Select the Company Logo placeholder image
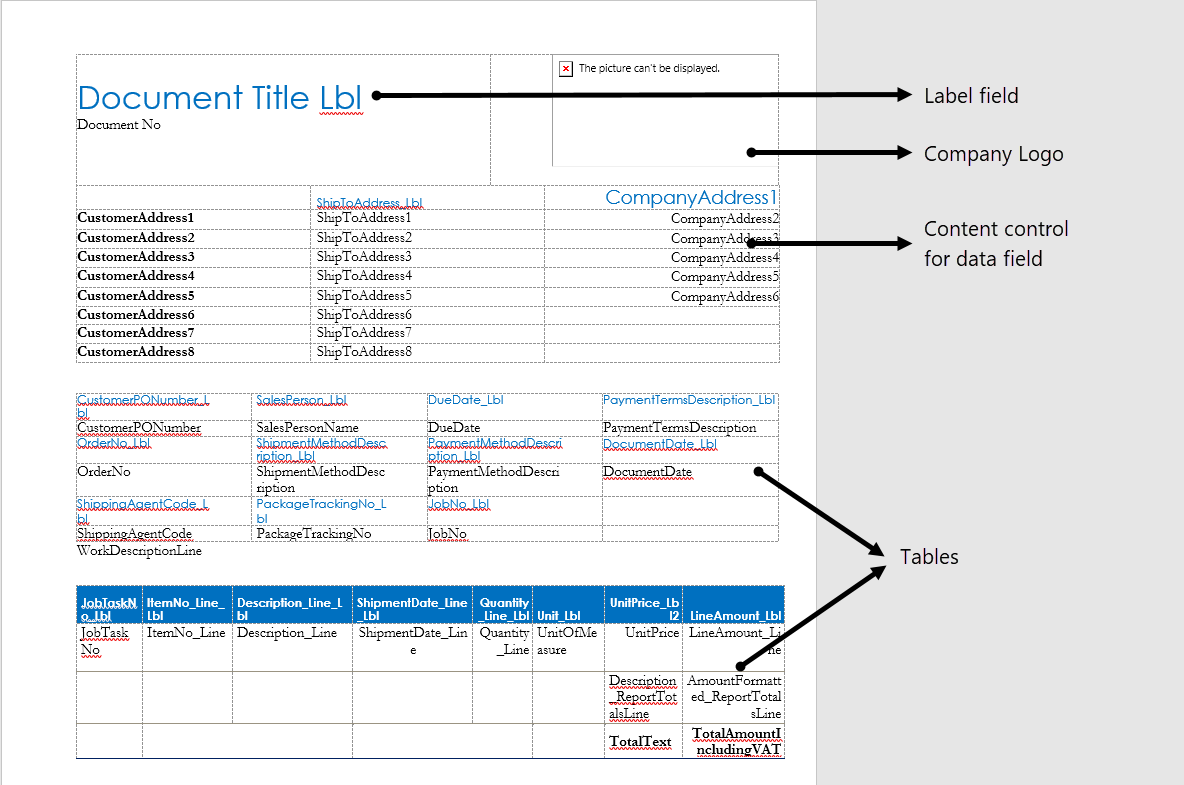Image resolution: width=1184 pixels, height=785 pixels. [x=665, y=110]
